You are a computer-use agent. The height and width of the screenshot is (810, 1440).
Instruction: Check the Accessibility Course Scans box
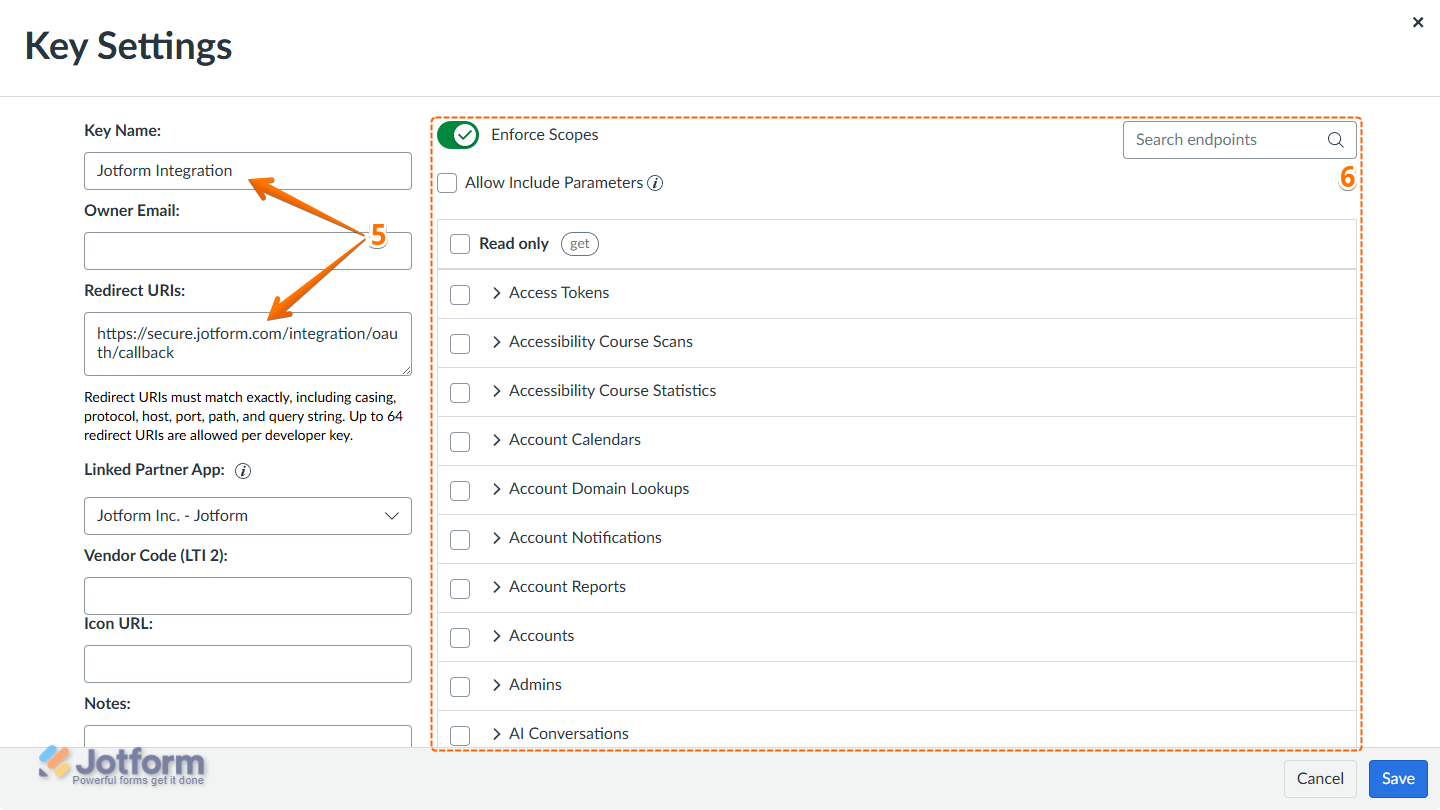(x=460, y=343)
